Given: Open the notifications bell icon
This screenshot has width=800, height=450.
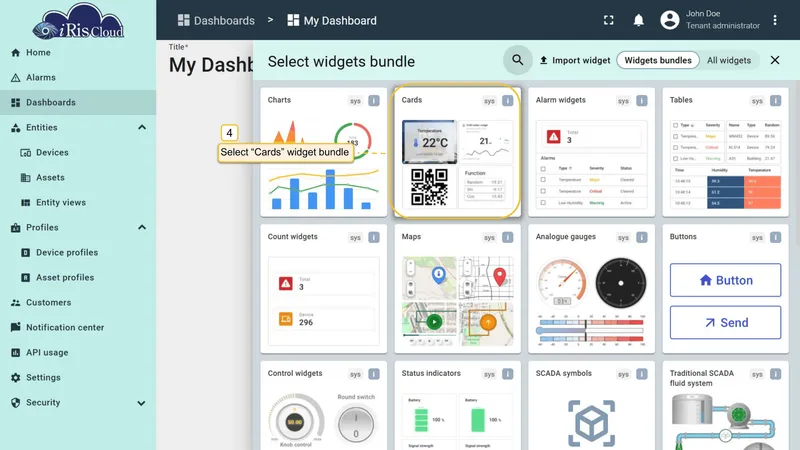Looking at the screenshot, I should coord(638,20).
